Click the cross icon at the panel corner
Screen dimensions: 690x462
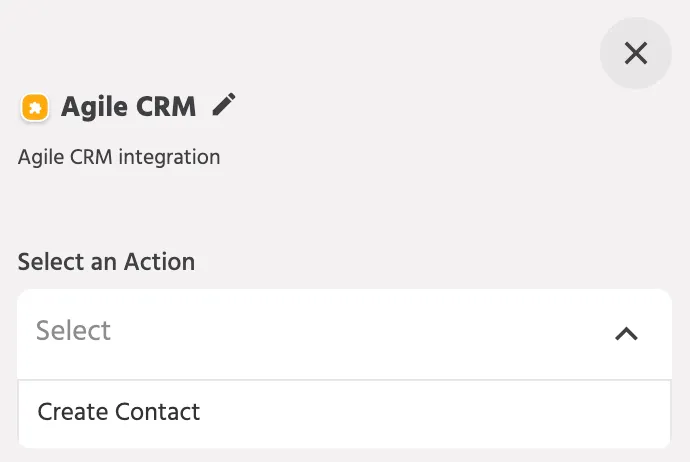635,53
